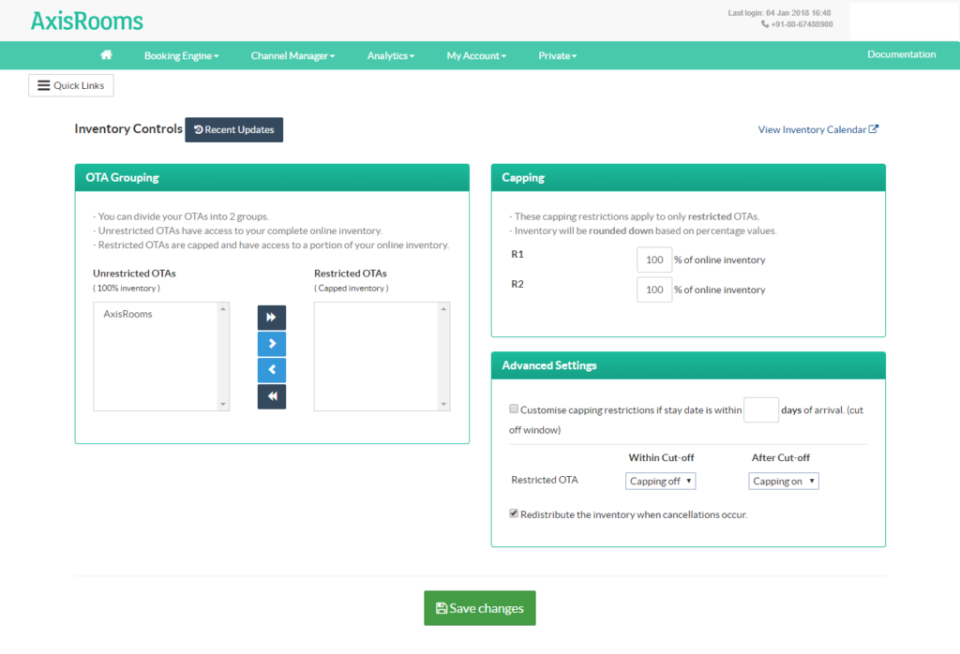Click the Recent Updates button
The width and height of the screenshot is (960, 654).
[234, 130]
